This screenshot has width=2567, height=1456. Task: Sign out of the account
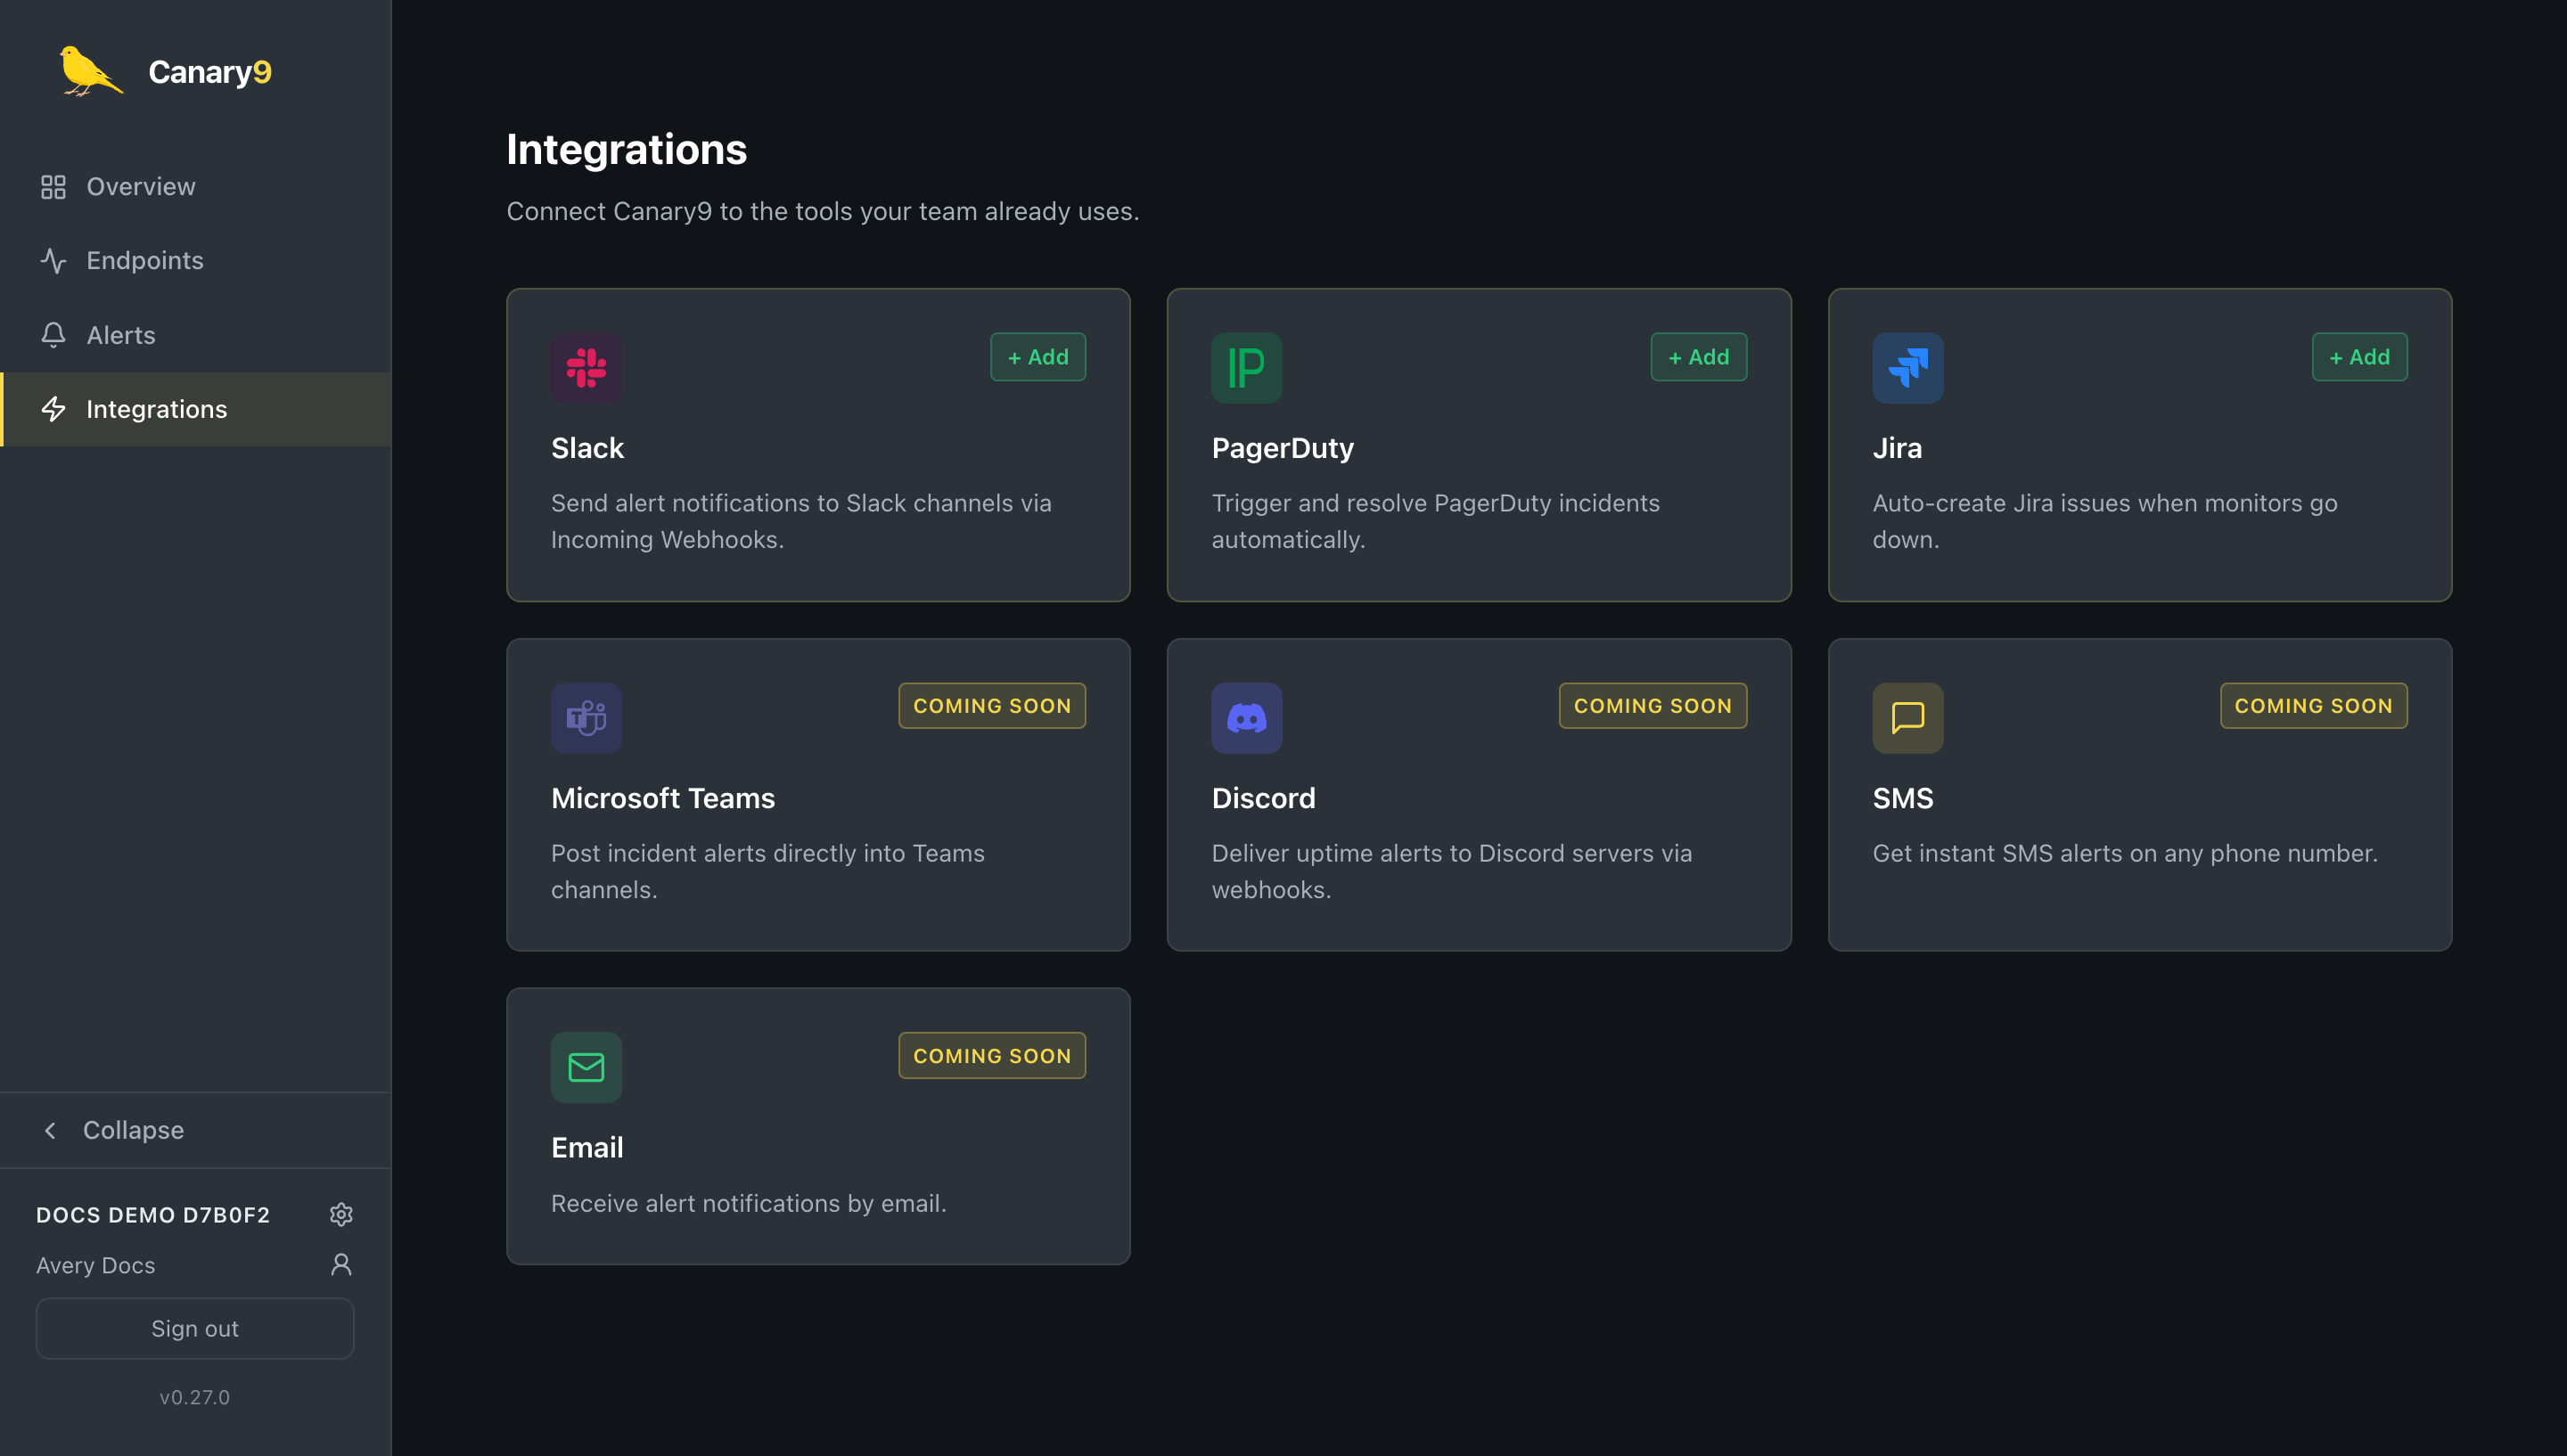pos(195,1328)
